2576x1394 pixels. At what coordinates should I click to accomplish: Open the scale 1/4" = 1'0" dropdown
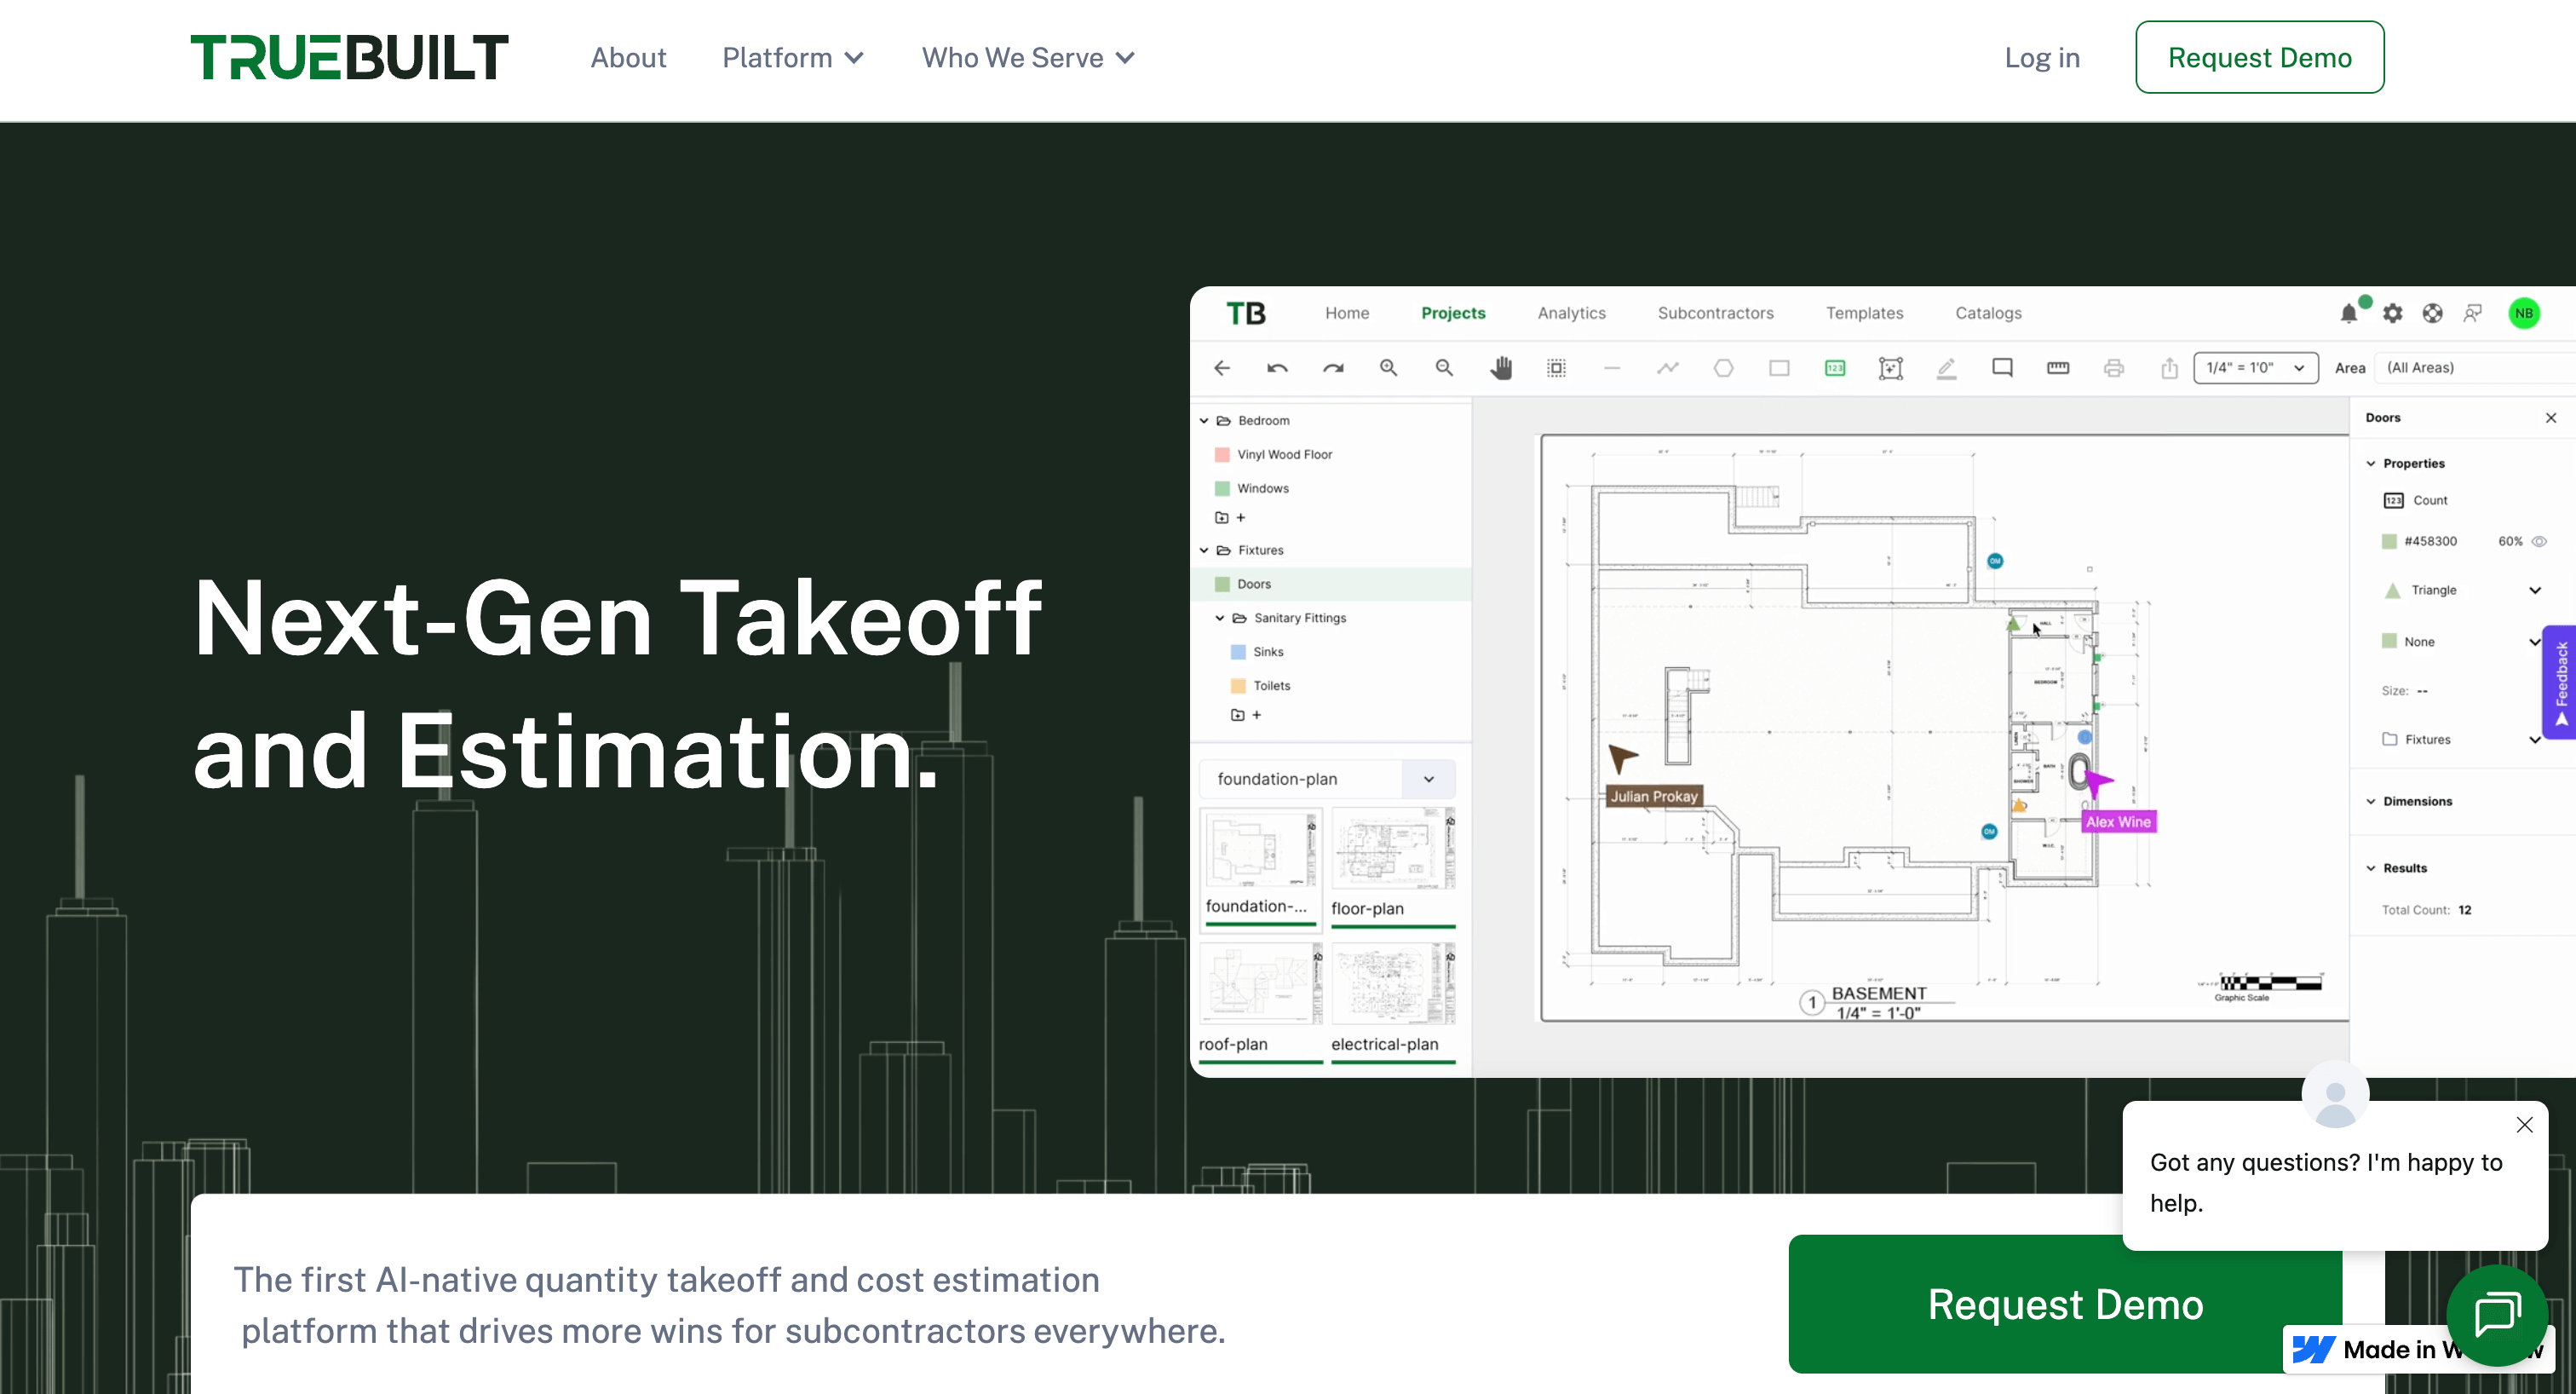2255,368
